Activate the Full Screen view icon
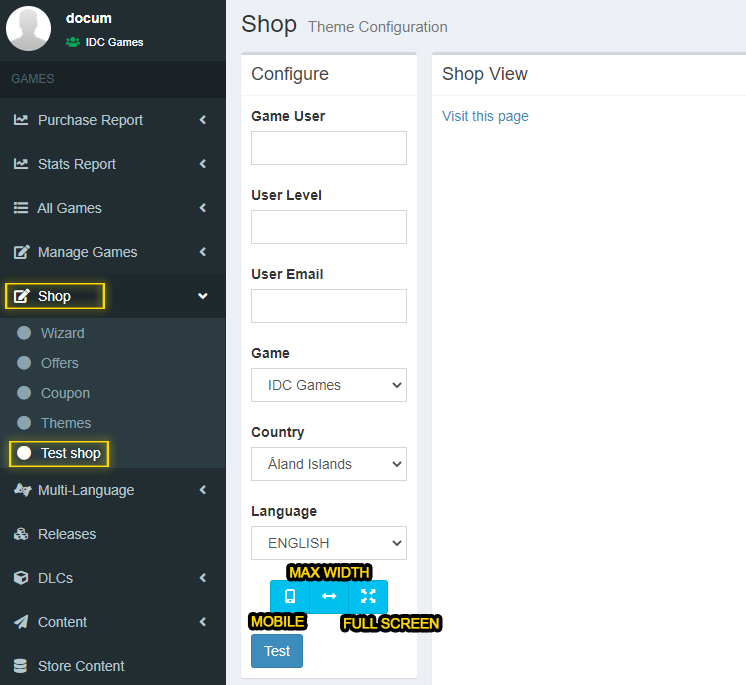The width and height of the screenshot is (746, 685). pos(368,596)
